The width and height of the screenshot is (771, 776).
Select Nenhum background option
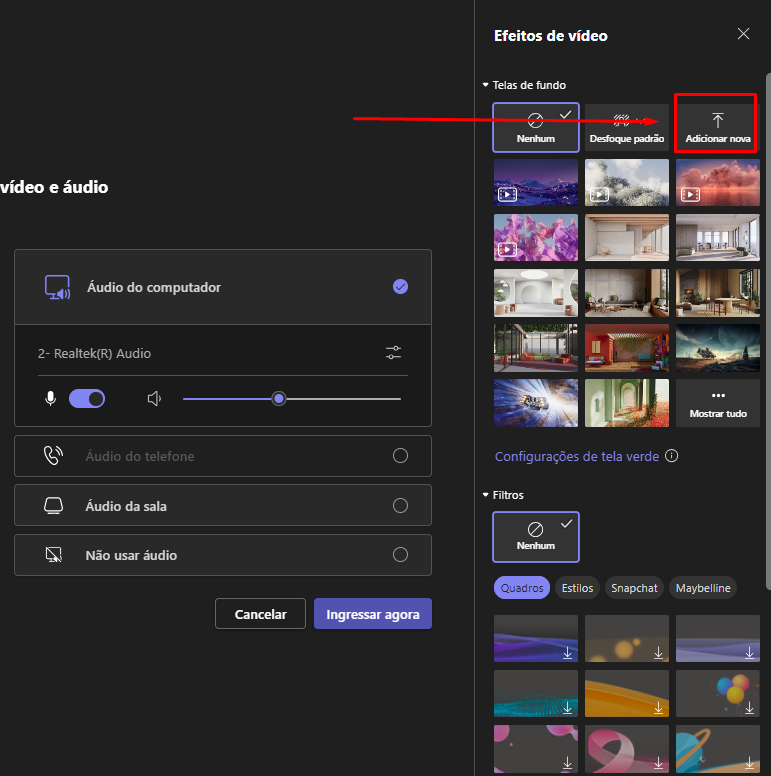click(x=535, y=127)
